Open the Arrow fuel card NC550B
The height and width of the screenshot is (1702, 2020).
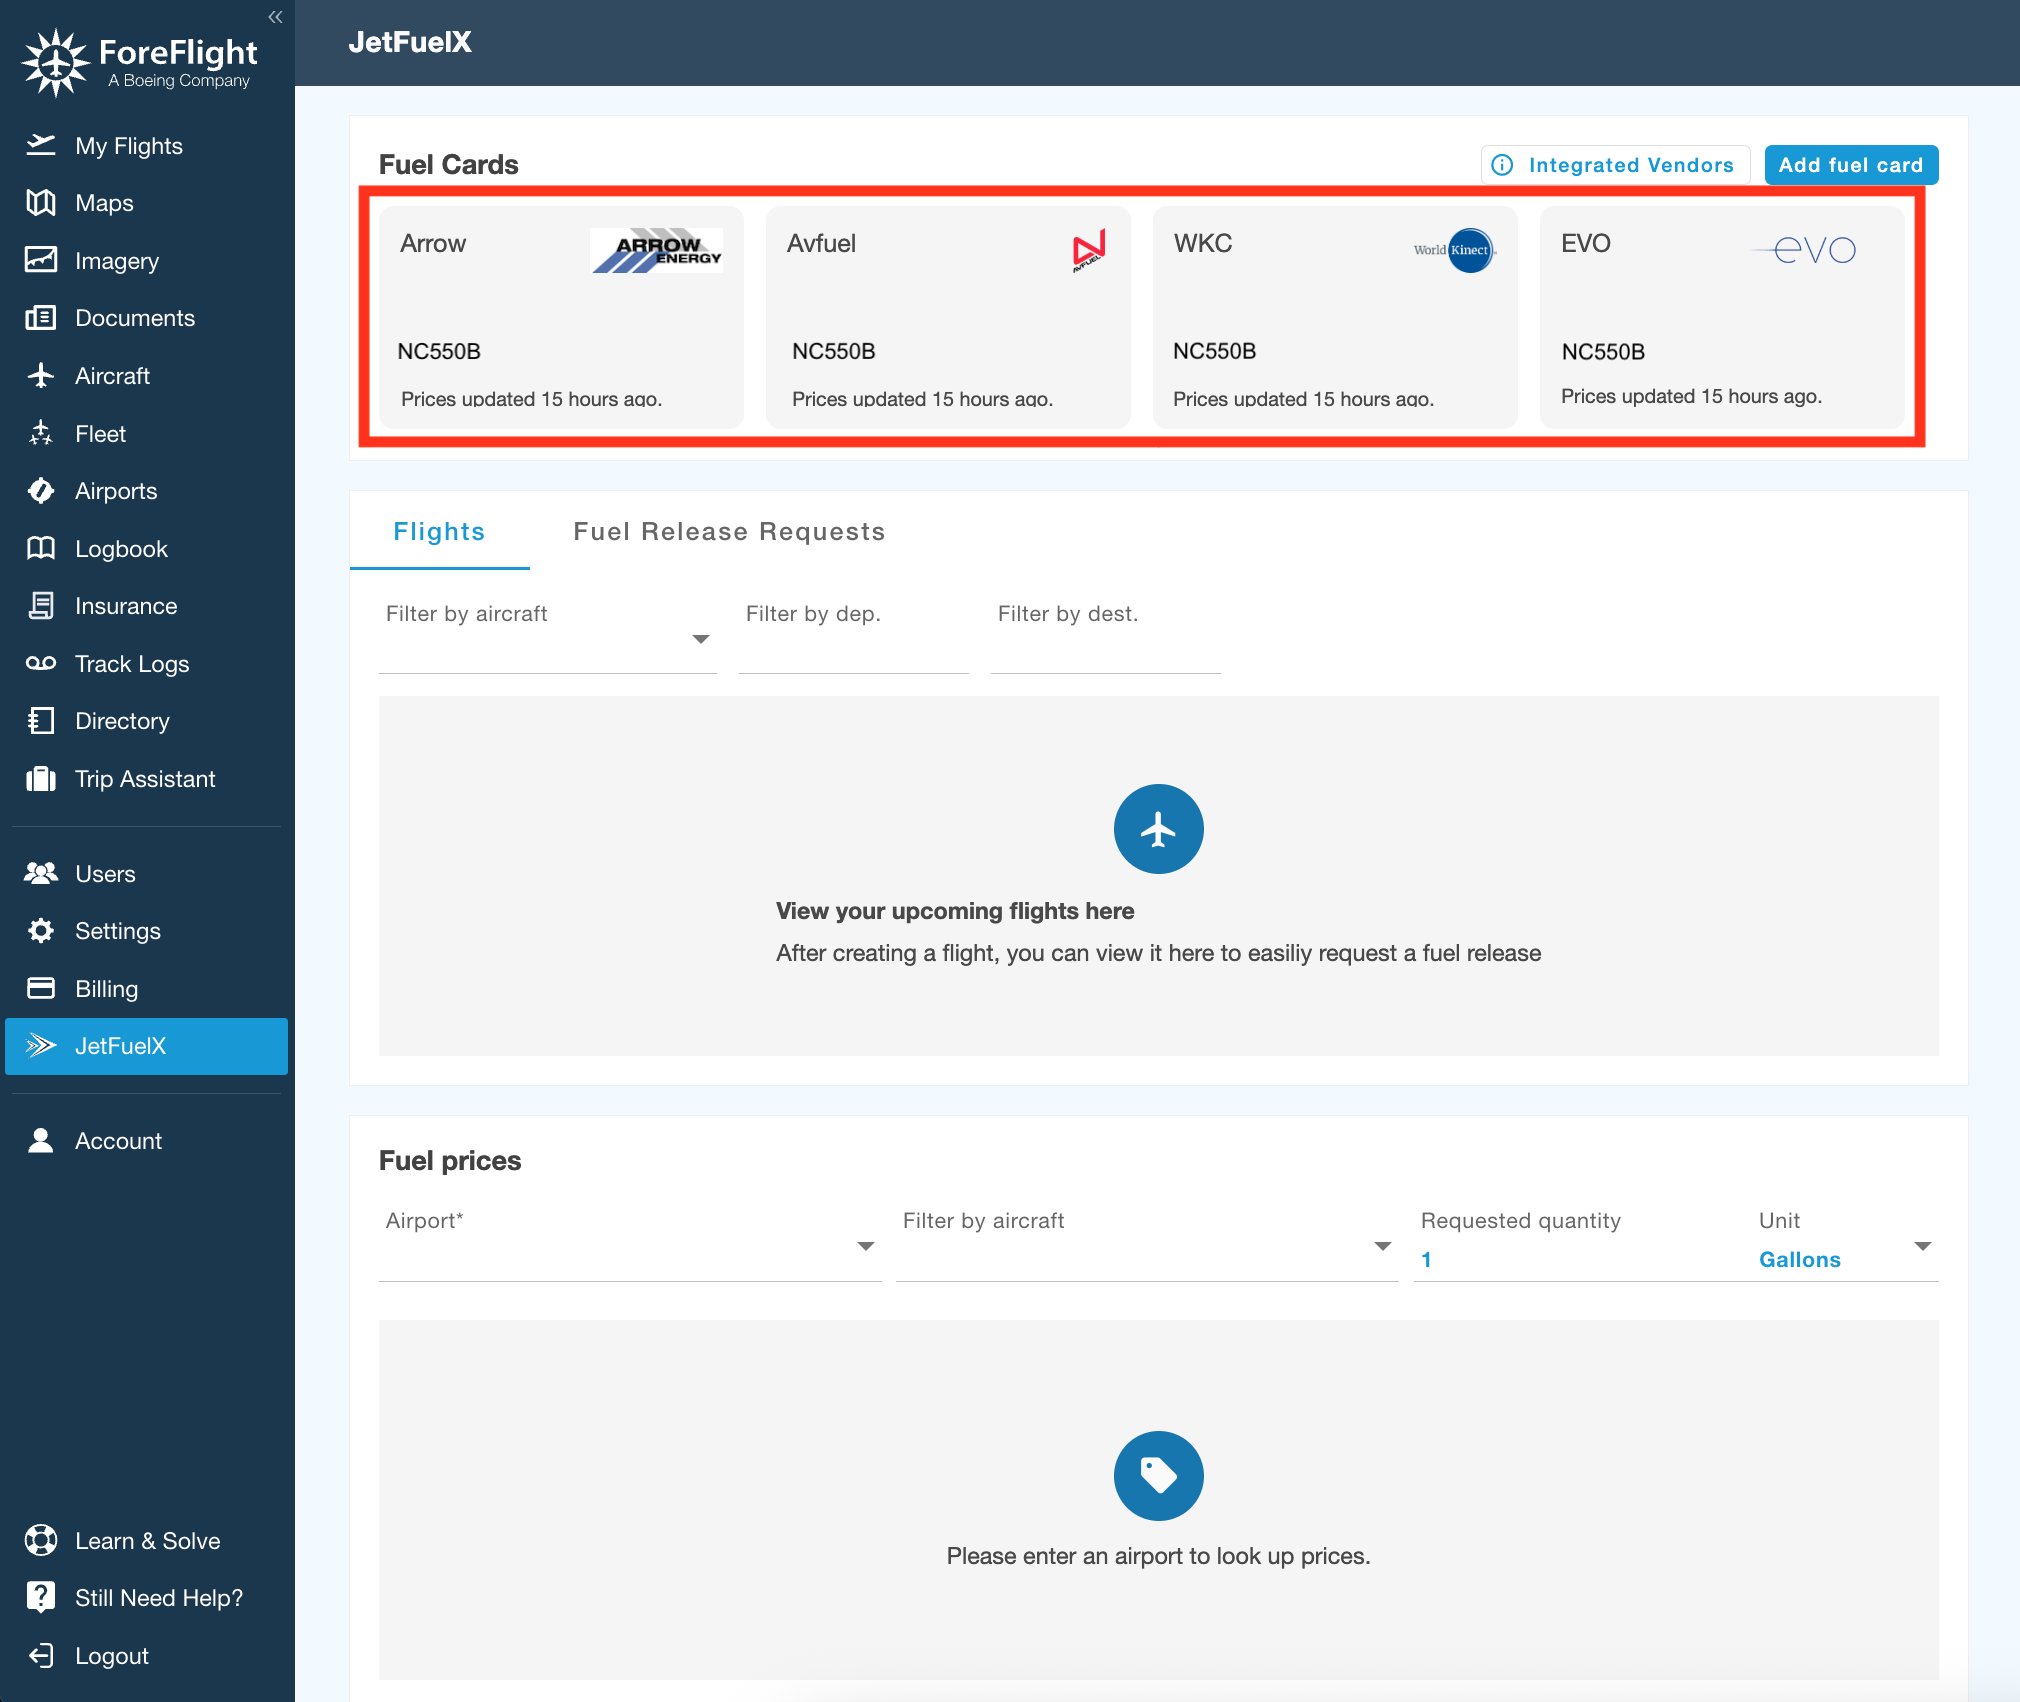point(561,317)
